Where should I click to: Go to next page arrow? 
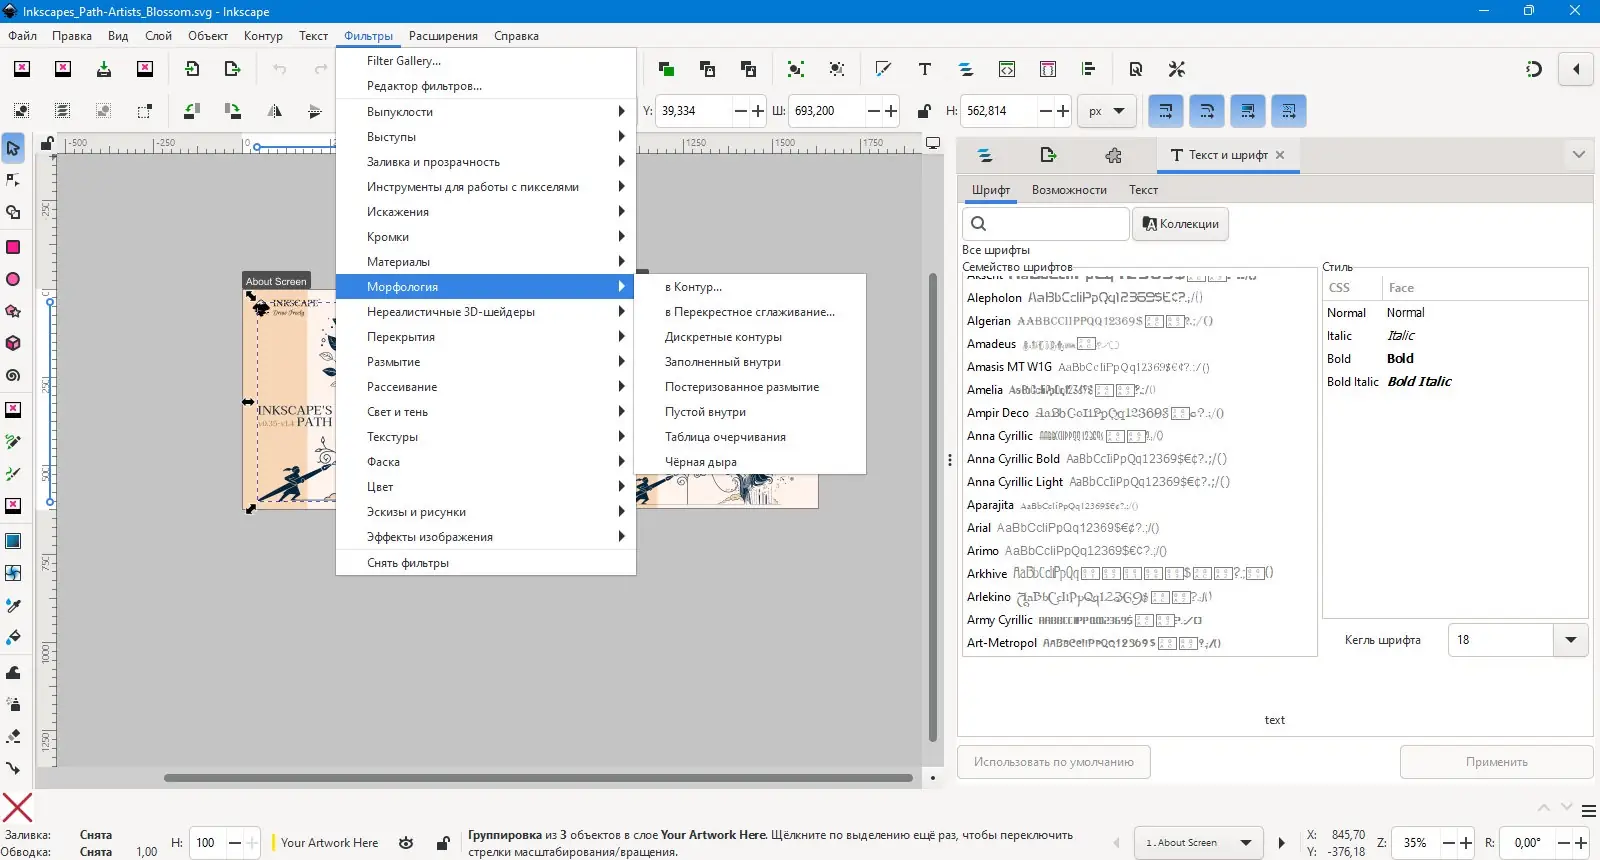tap(1282, 843)
